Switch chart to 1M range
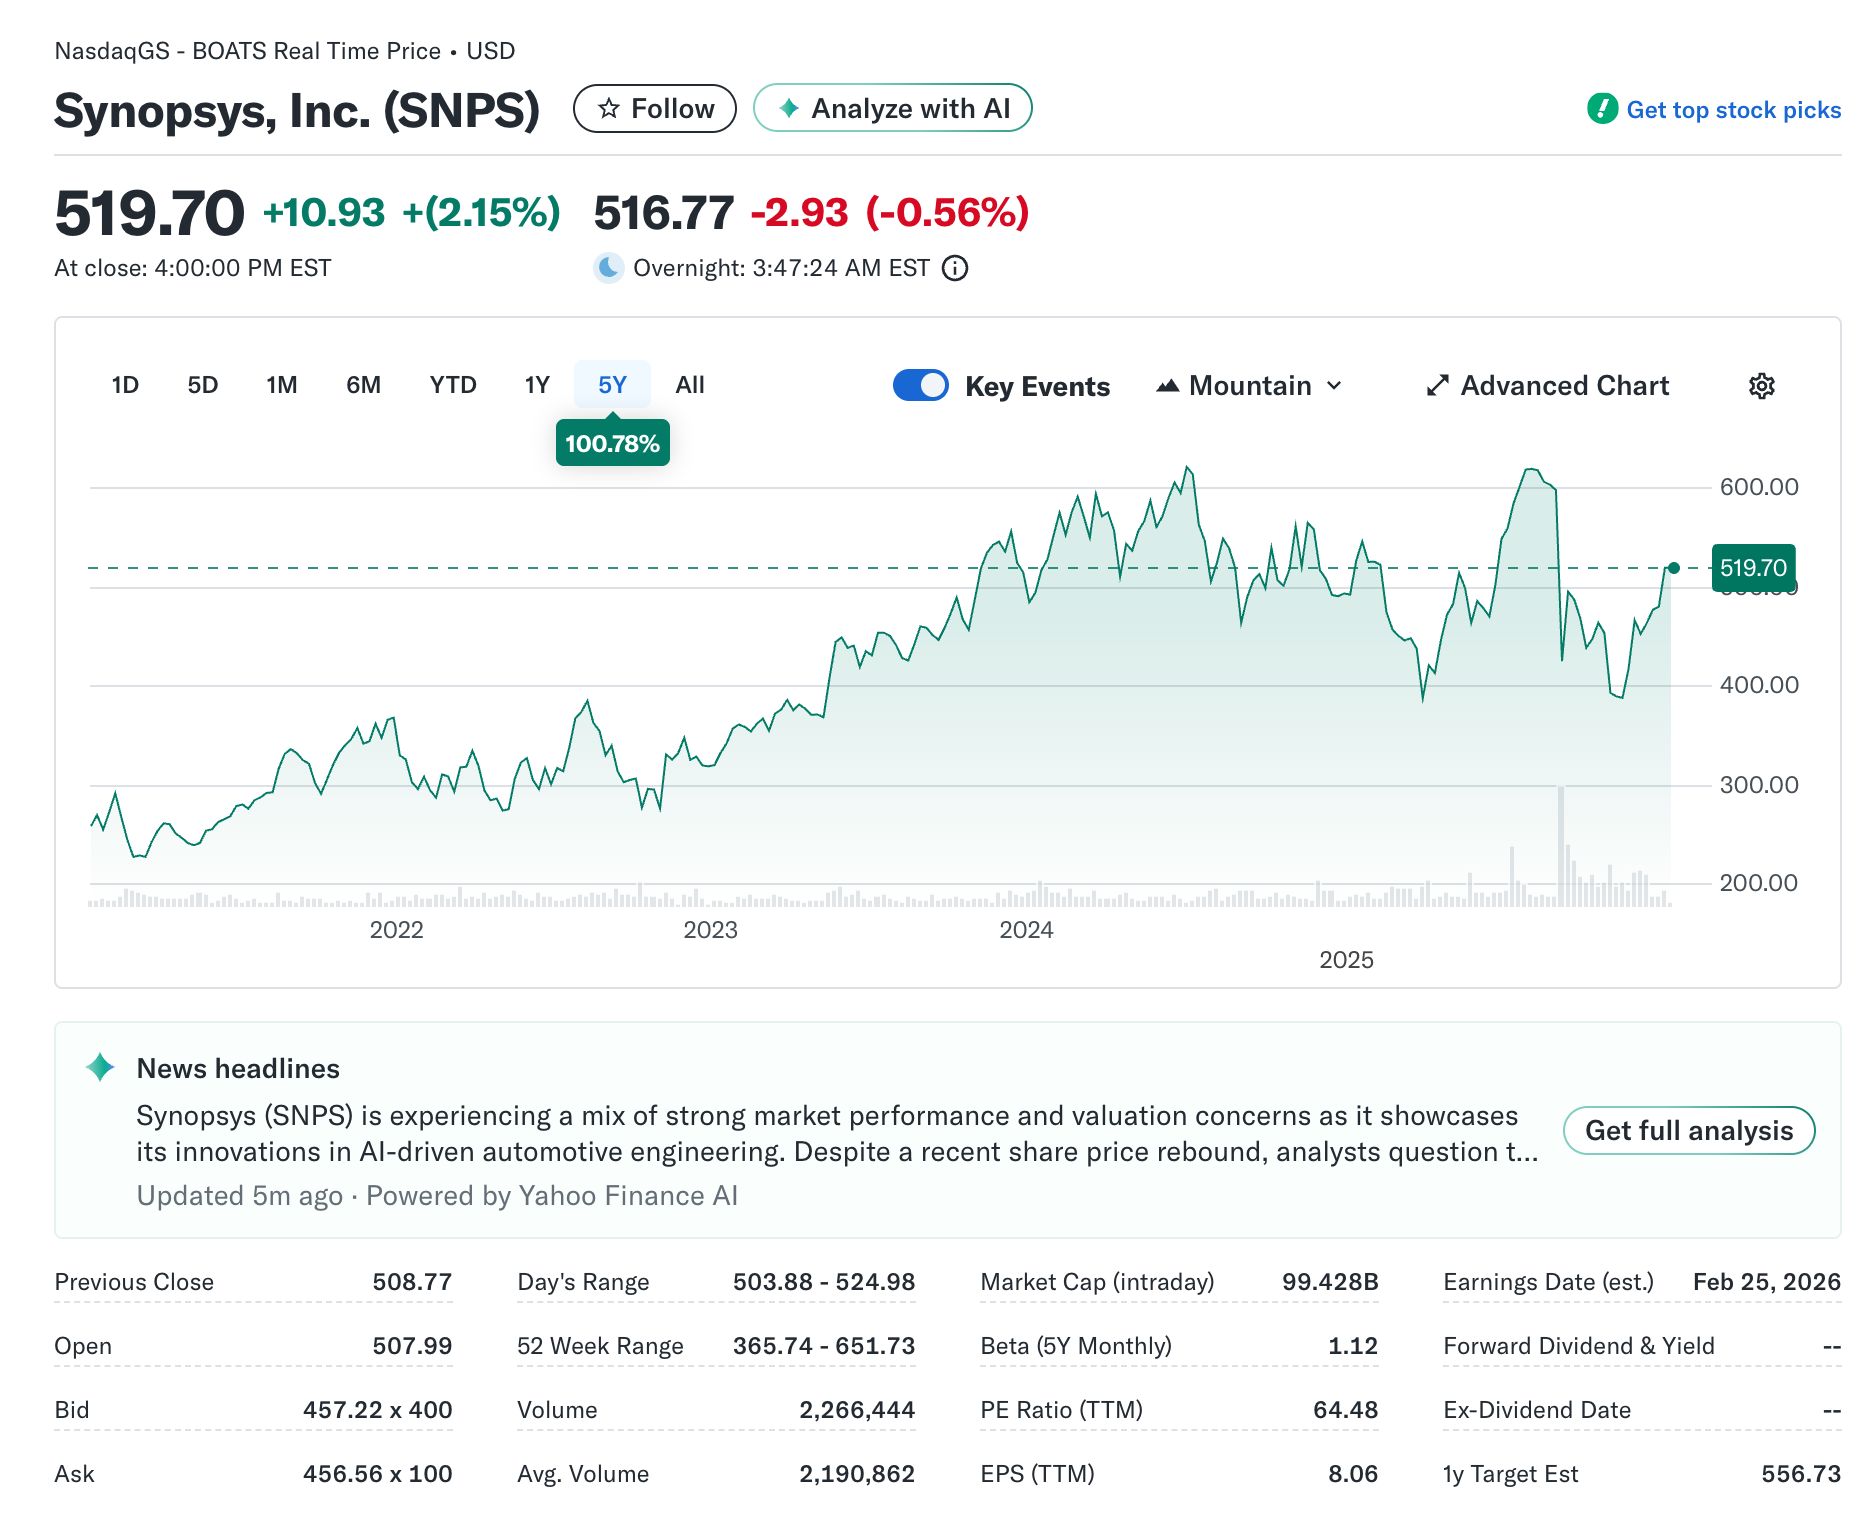The width and height of the screenshot is (1876, 1516). (x=282, y=385)
